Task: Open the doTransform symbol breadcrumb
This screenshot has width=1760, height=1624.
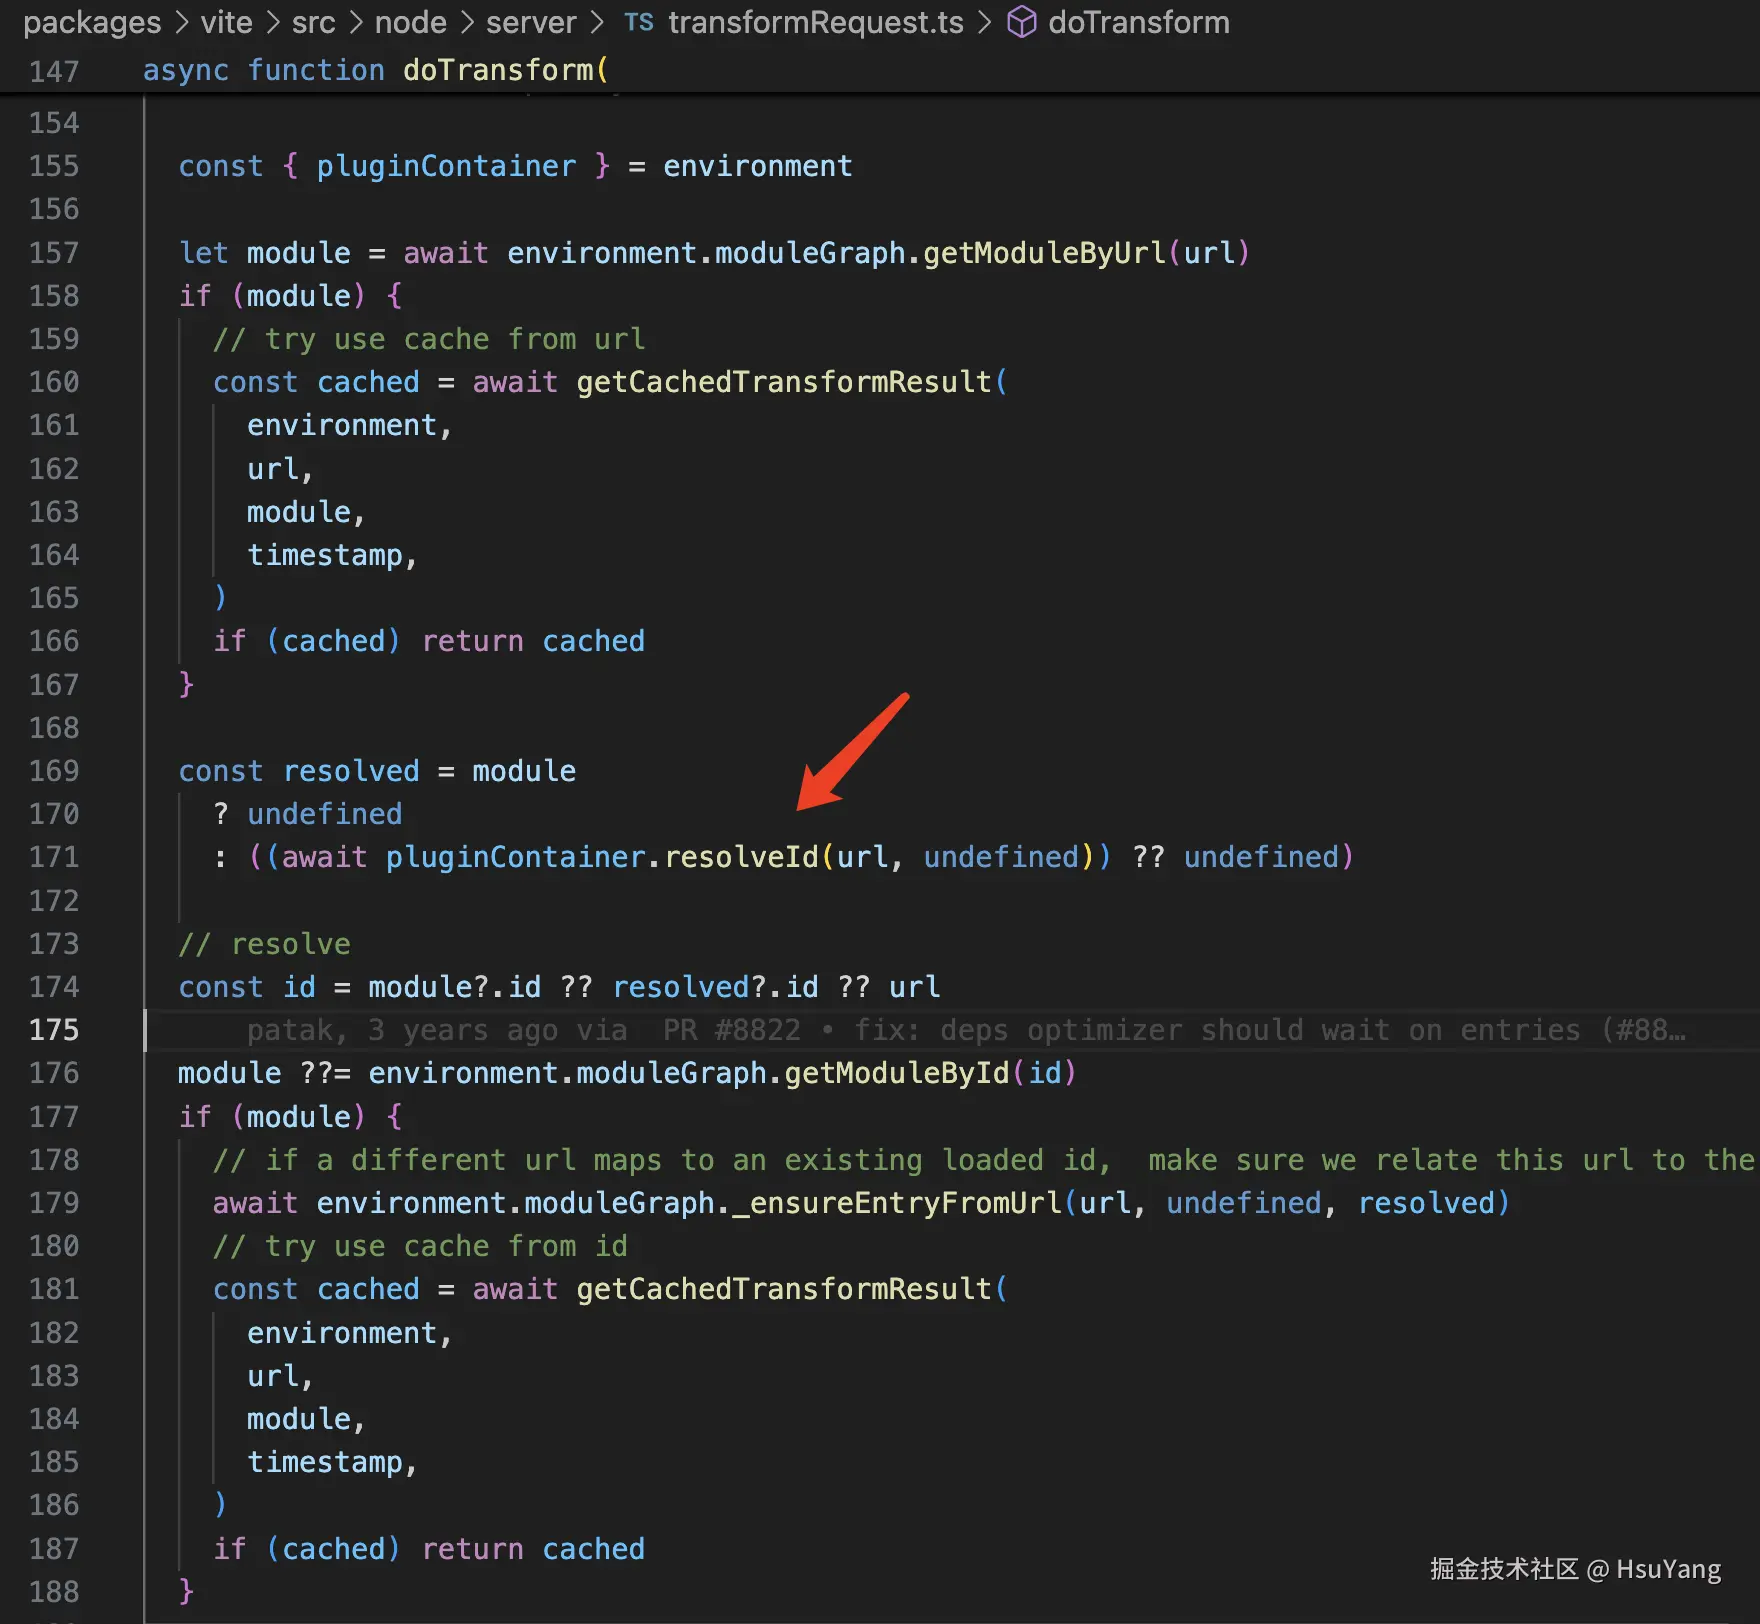Action: coord(1139,22)
